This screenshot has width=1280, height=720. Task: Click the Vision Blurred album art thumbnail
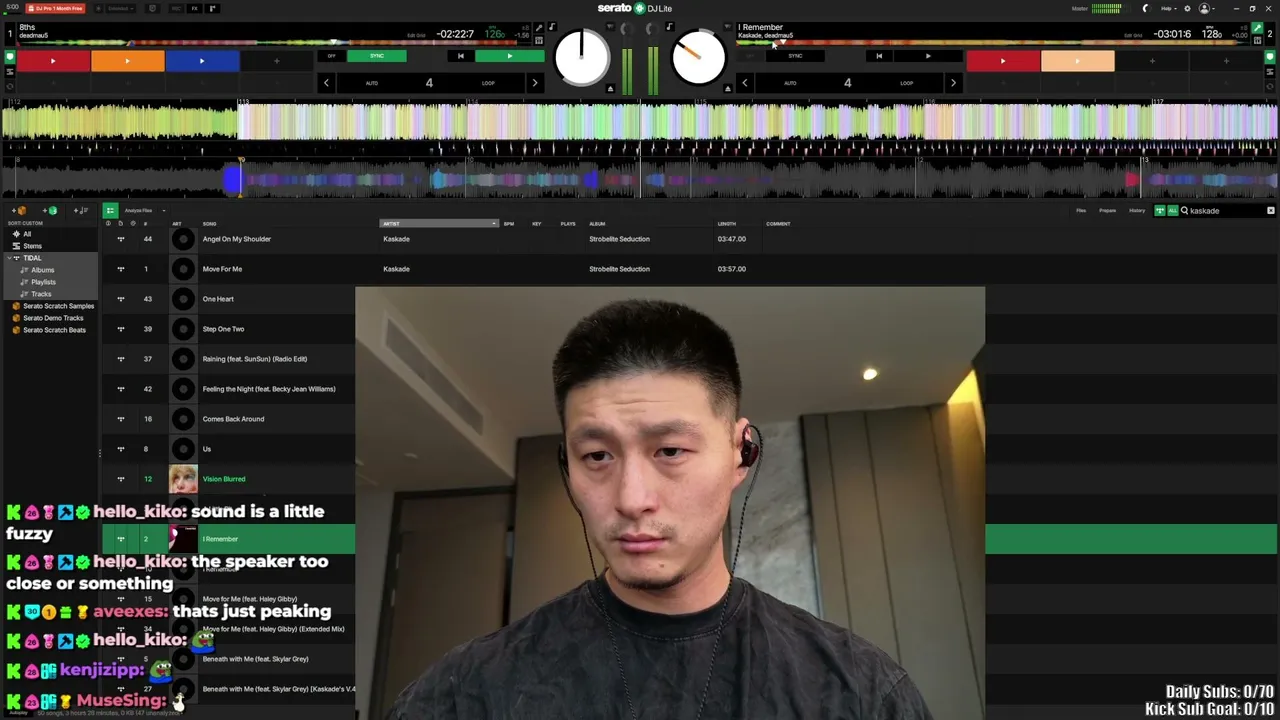(183, 479)
